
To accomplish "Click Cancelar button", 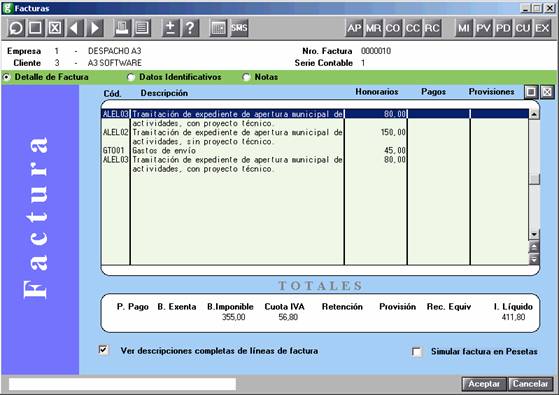I will [530, 384].
